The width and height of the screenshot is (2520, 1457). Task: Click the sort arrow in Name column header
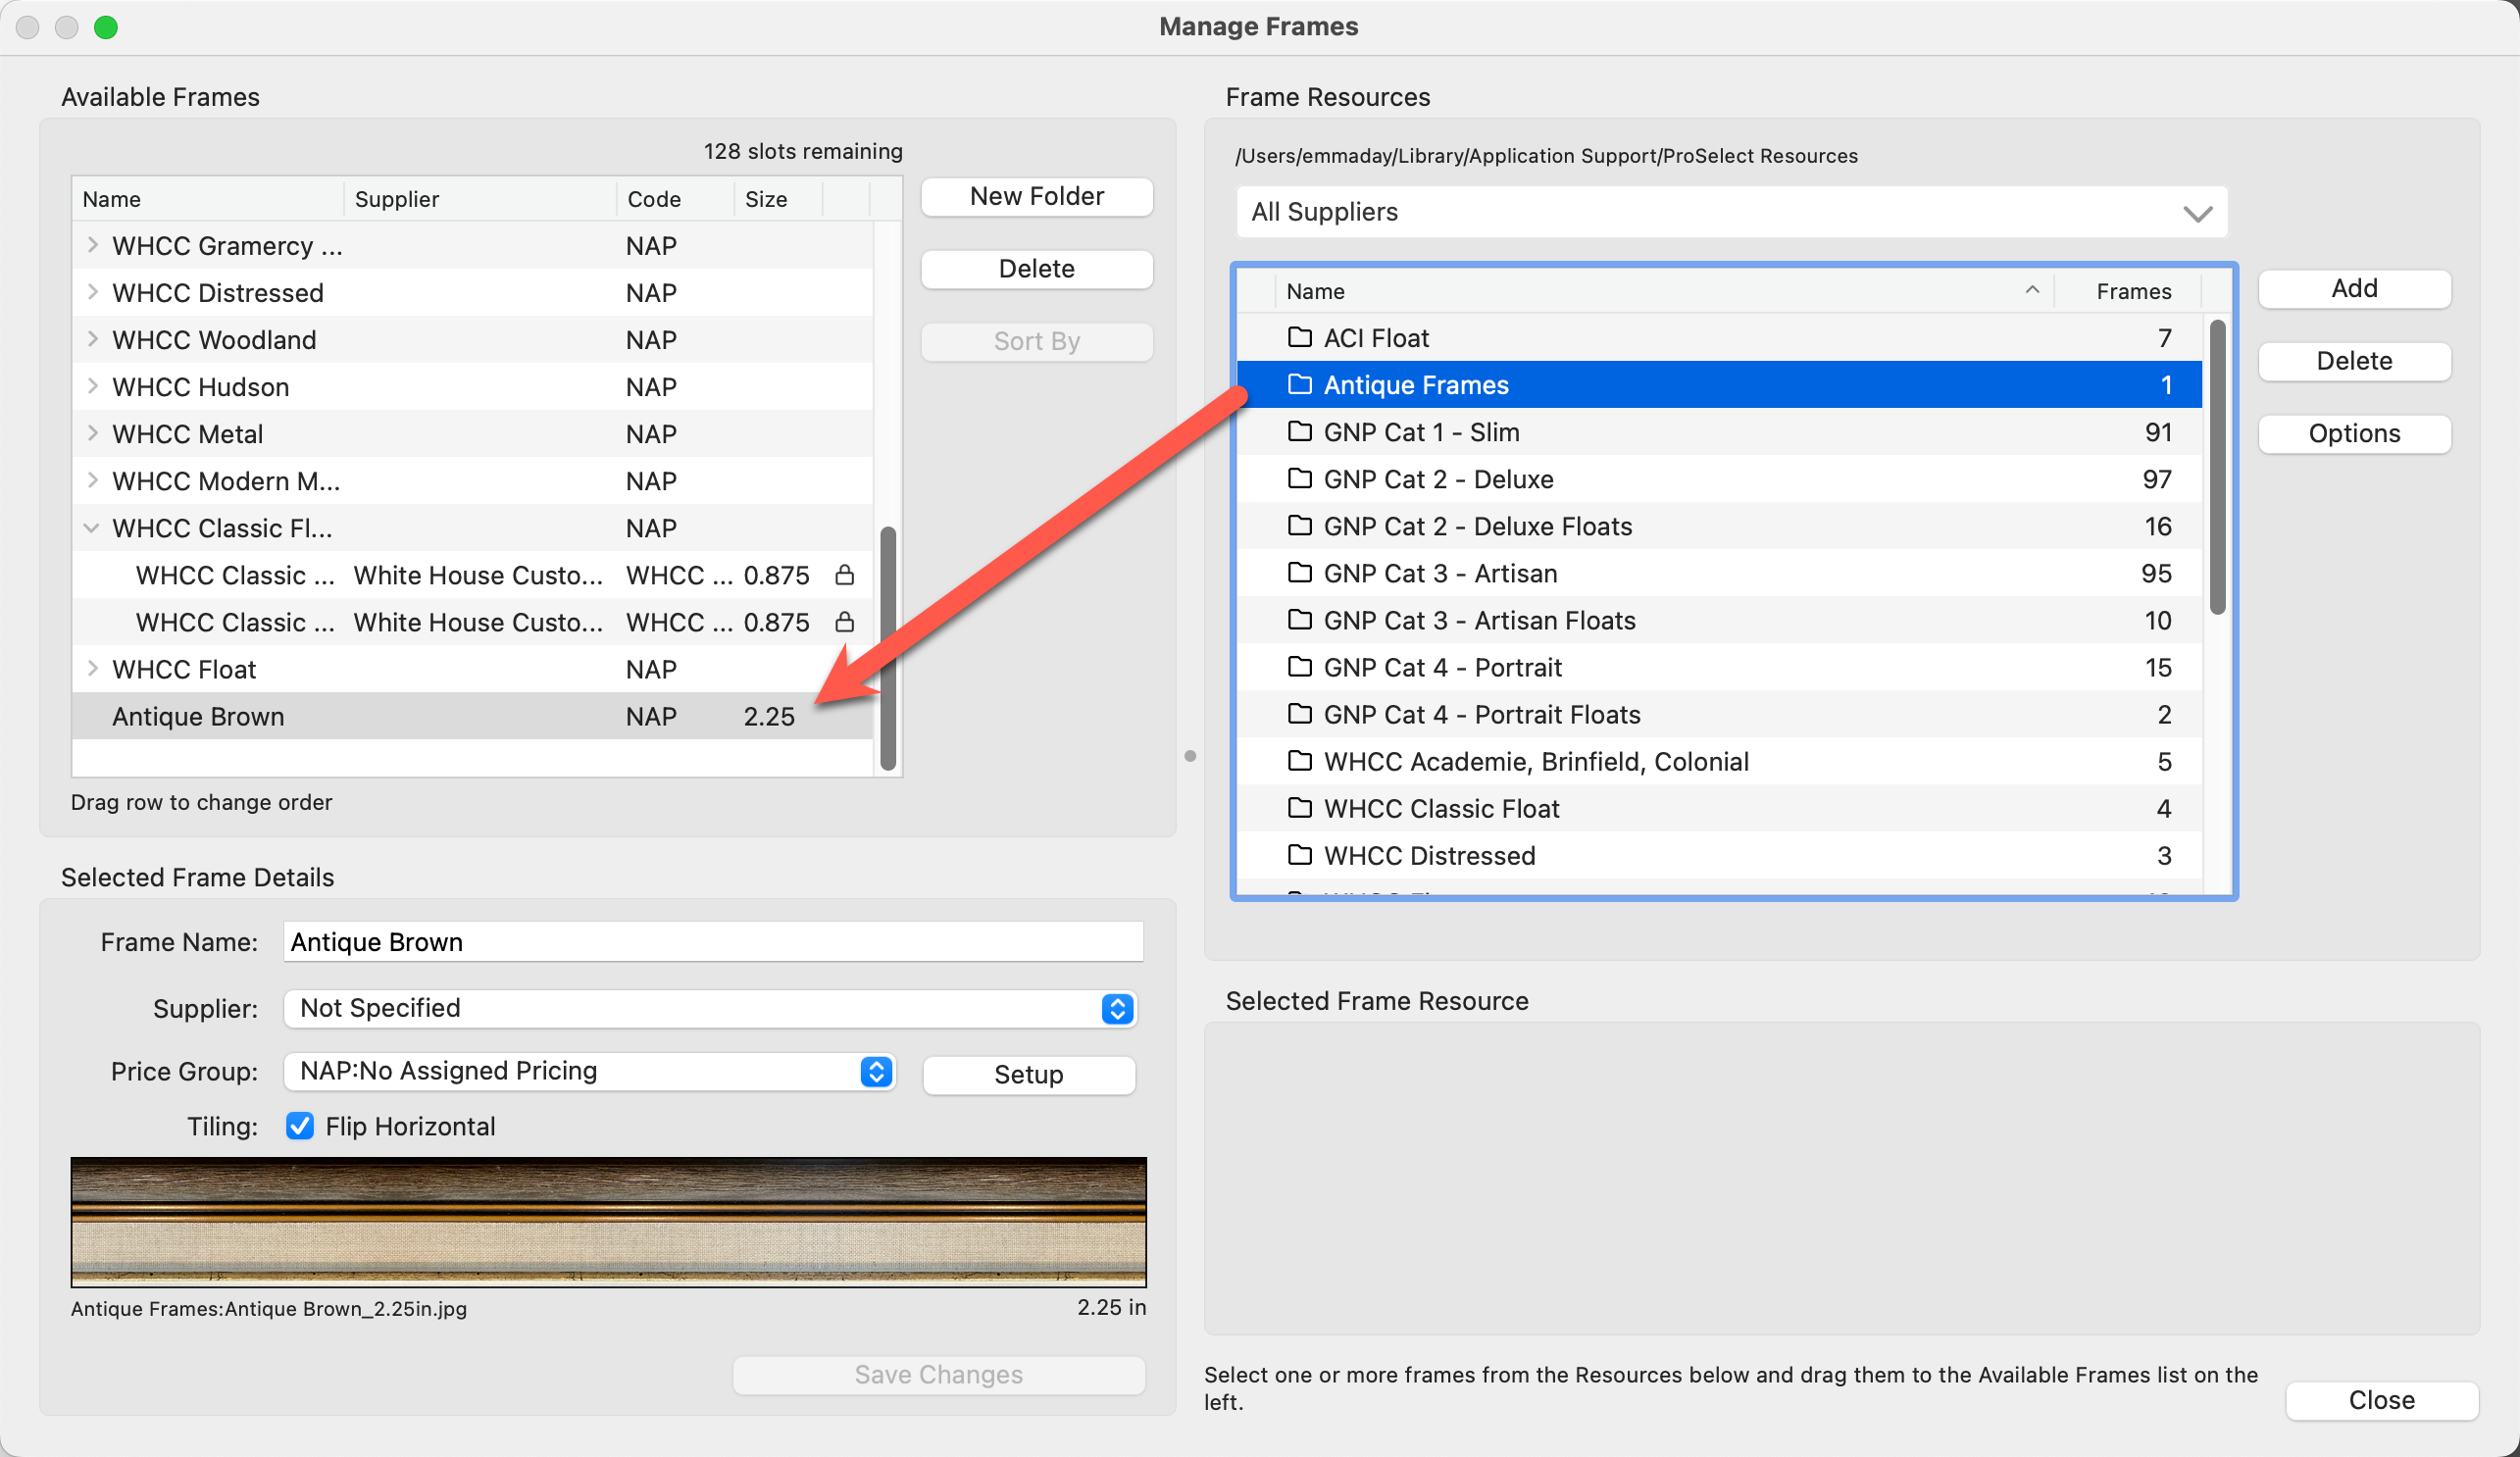point(2031,290)
